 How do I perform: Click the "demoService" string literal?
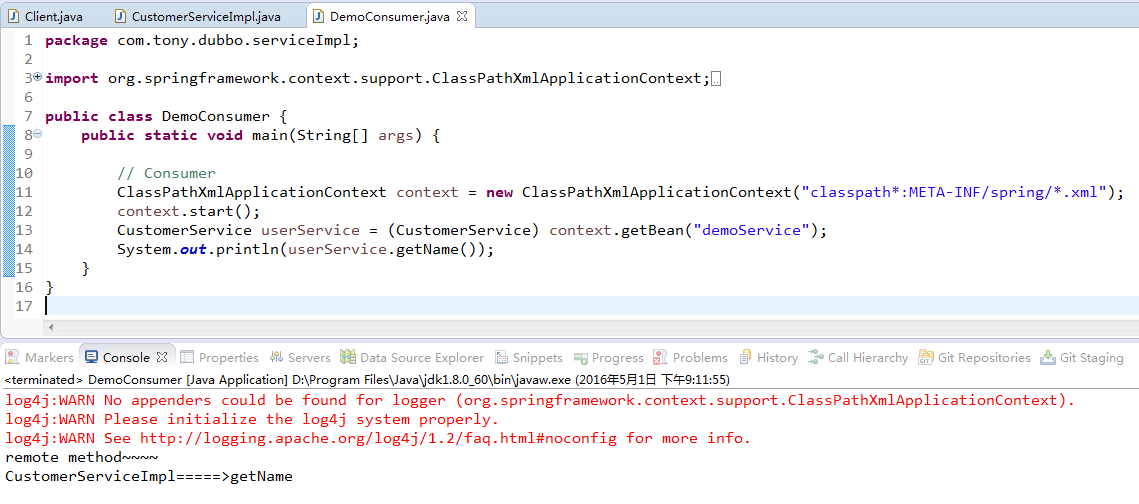[x=749, y=229]
